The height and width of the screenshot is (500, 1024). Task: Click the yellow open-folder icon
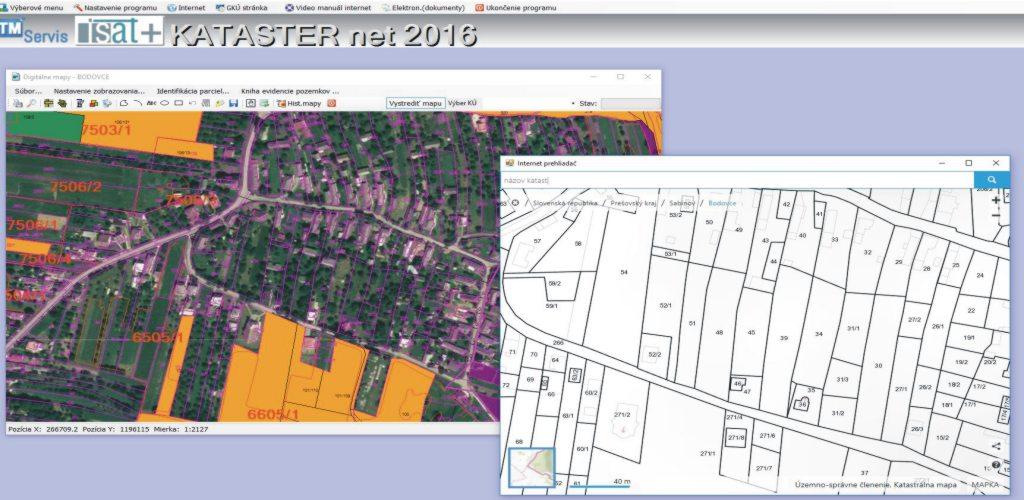(x=219, y=103)
